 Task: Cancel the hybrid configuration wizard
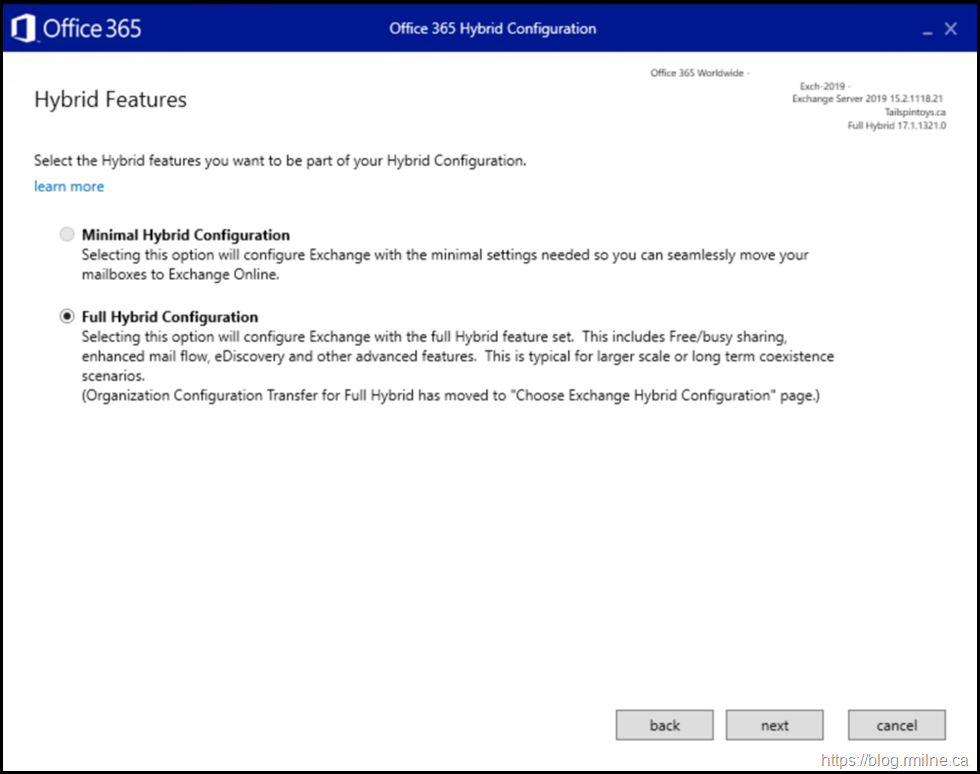(896, 725)
